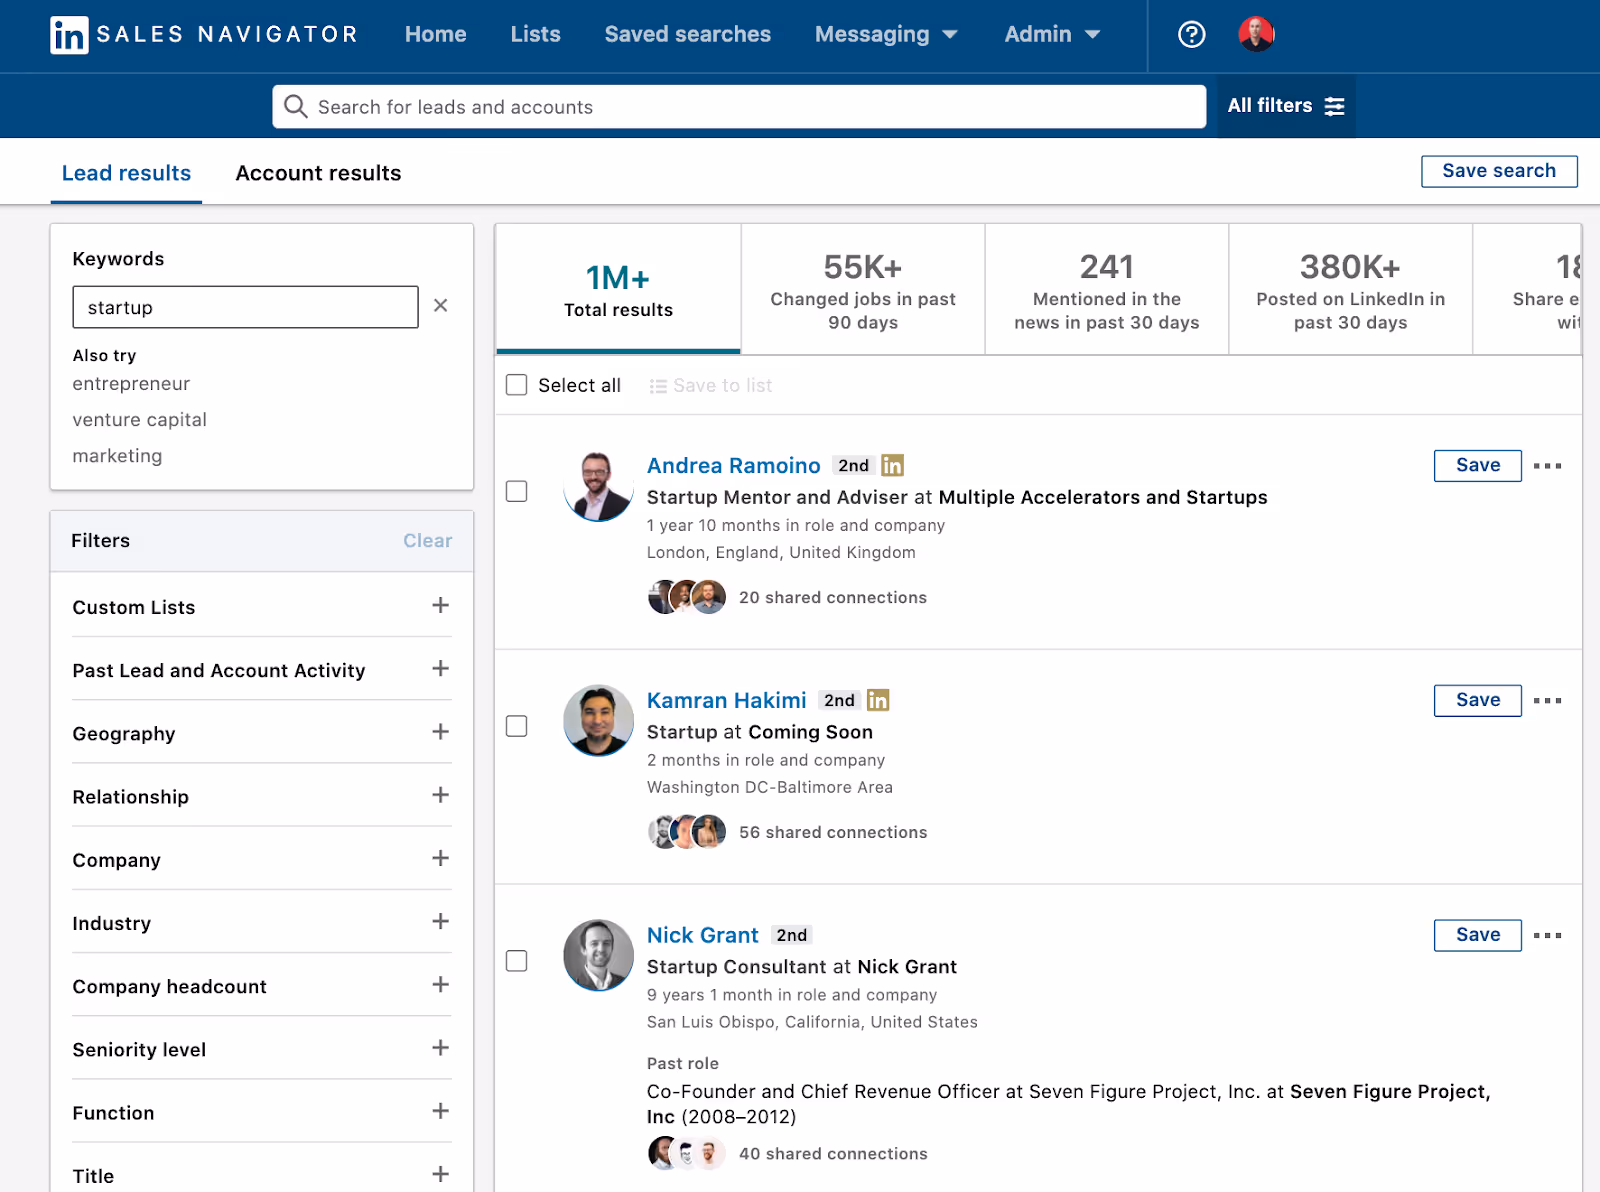Open the Messaging dropdown
The height and width of the screenshot is (1192, 1600).
tap(885, 34)
